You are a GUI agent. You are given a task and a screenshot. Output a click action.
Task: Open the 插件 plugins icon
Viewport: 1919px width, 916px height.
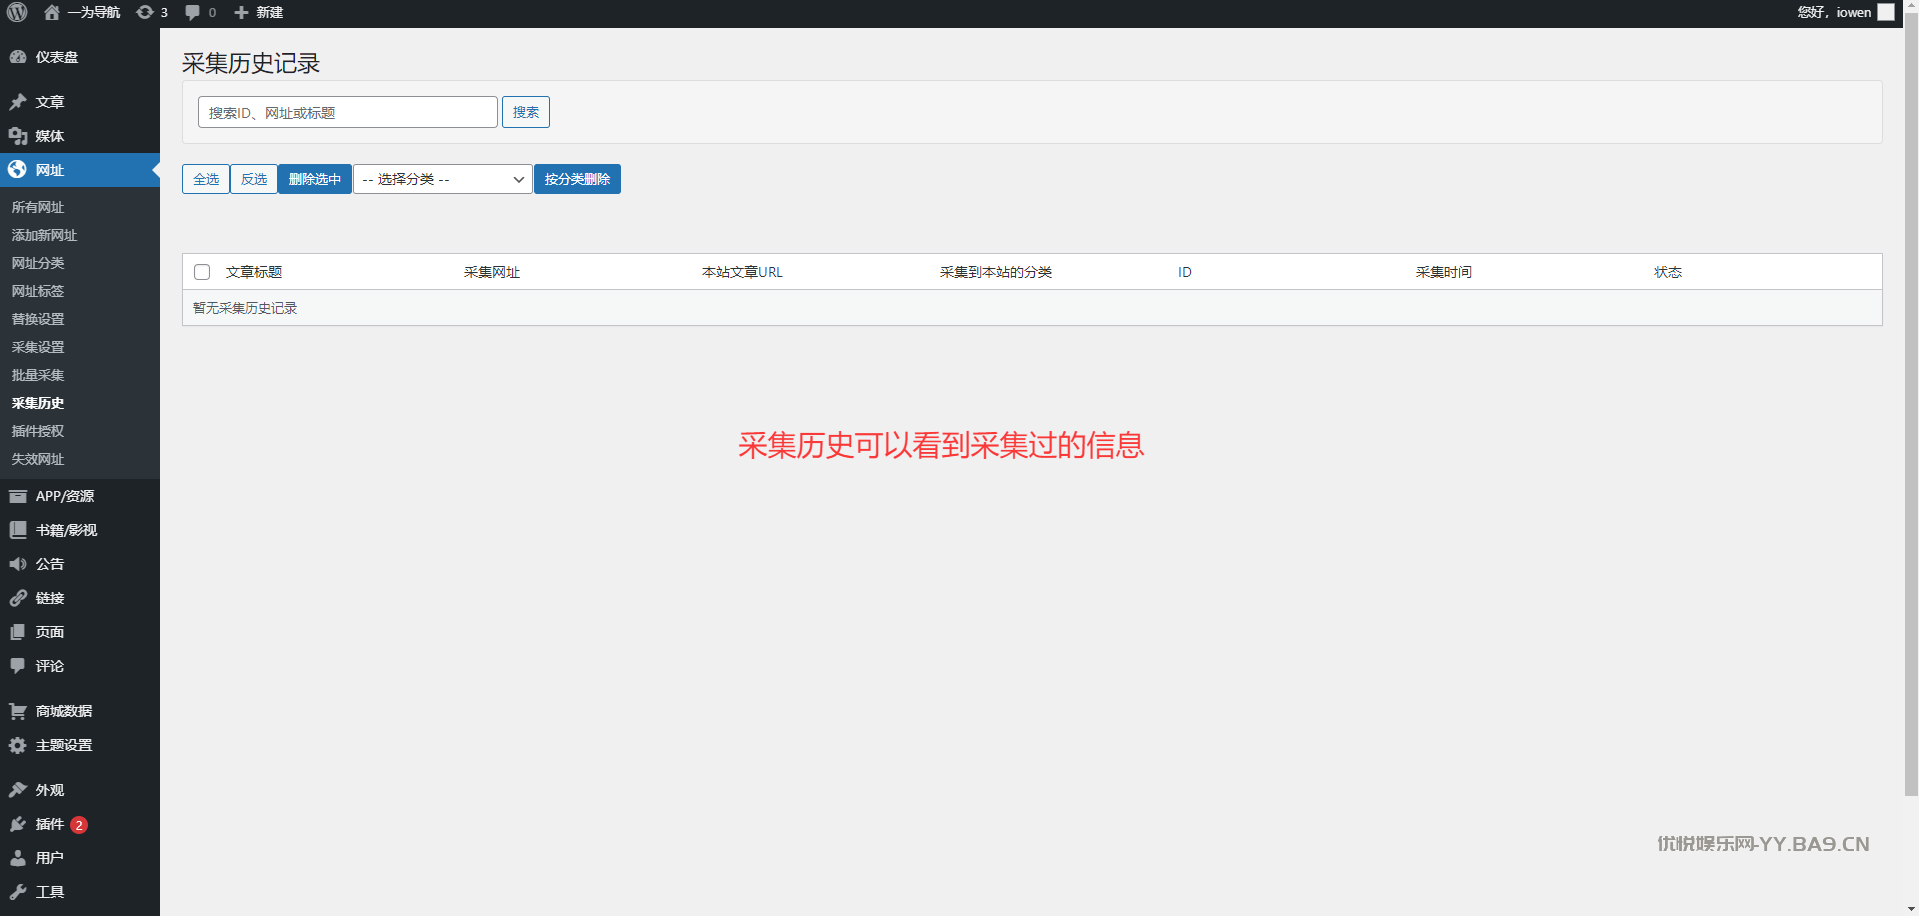point(18,824)
